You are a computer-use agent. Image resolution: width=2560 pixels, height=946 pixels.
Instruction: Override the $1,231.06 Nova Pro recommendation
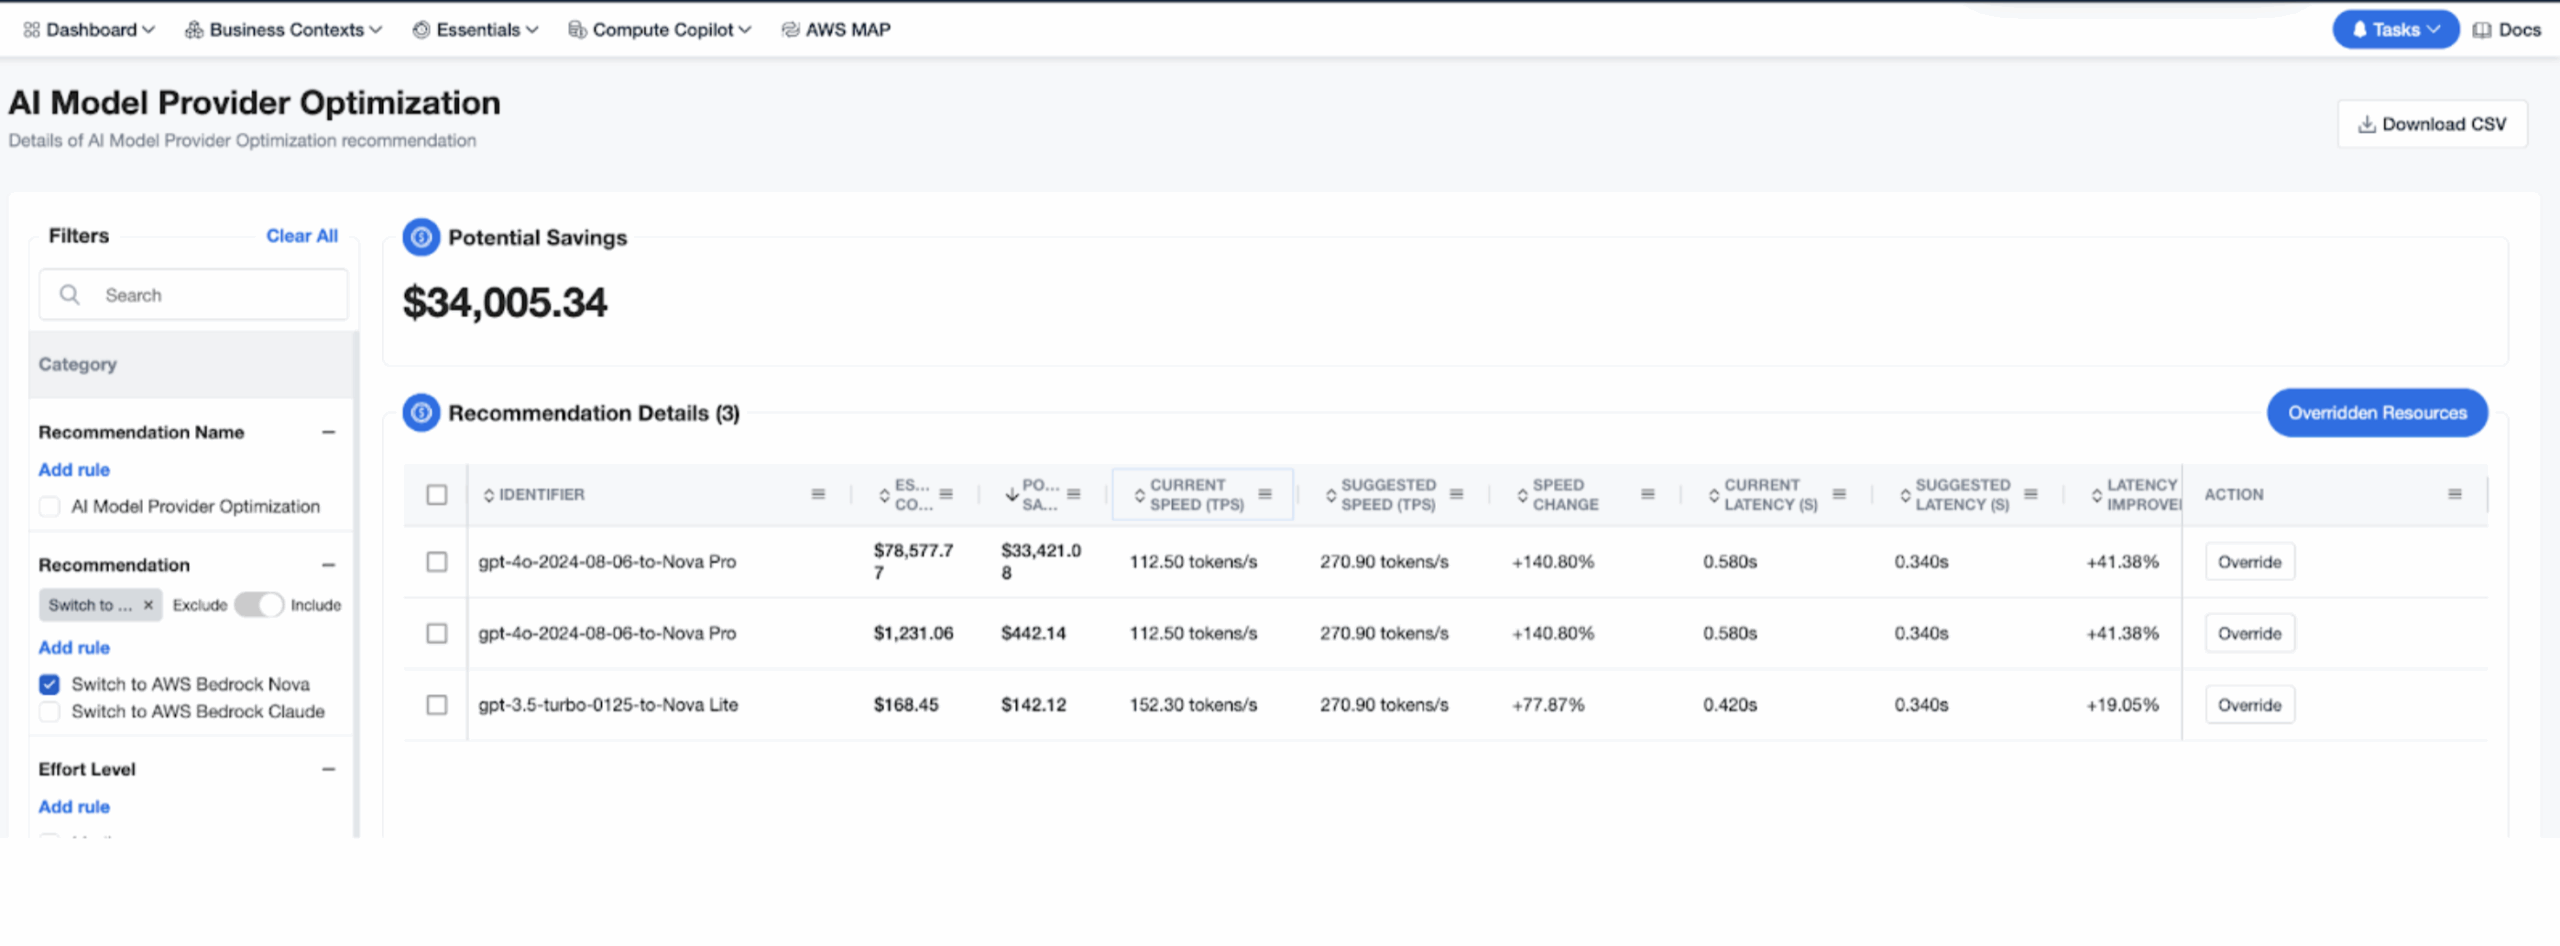coord(2250,634)
